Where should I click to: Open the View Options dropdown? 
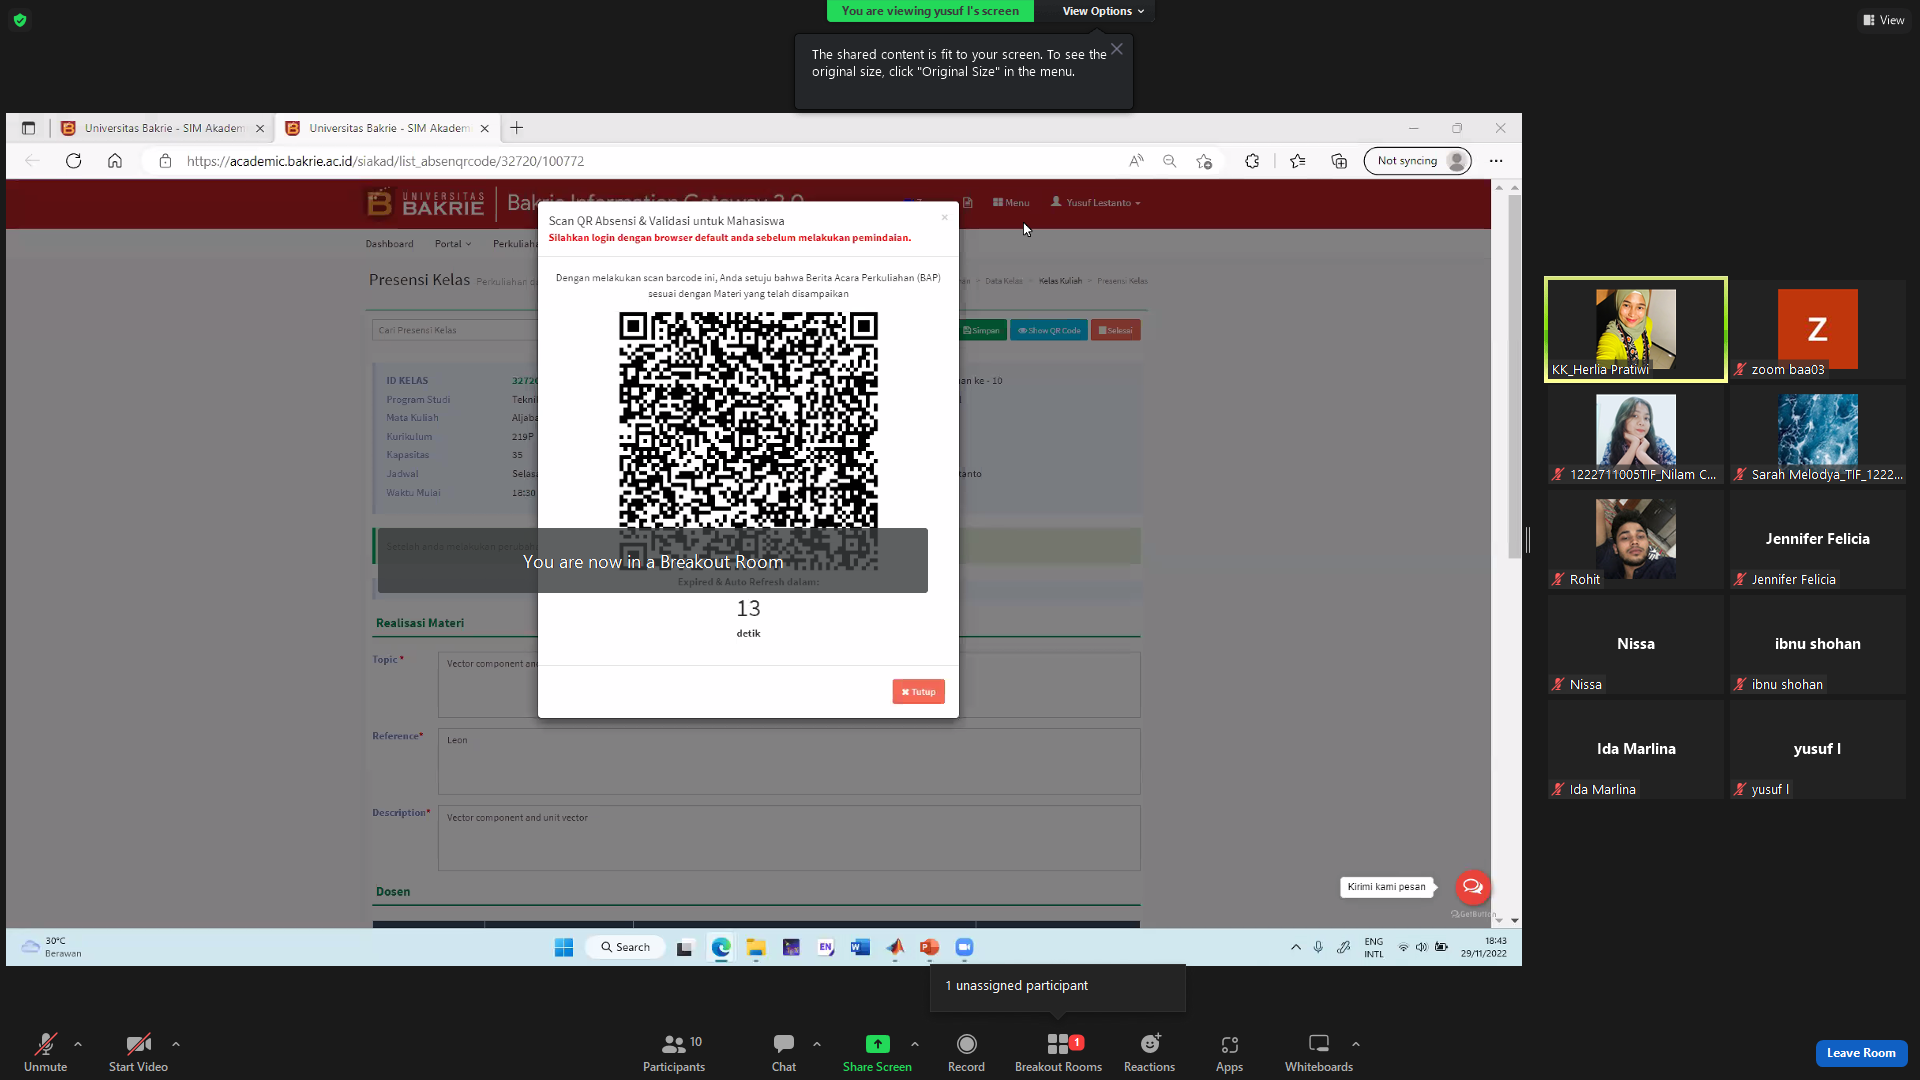click(x=1103, y=11)
